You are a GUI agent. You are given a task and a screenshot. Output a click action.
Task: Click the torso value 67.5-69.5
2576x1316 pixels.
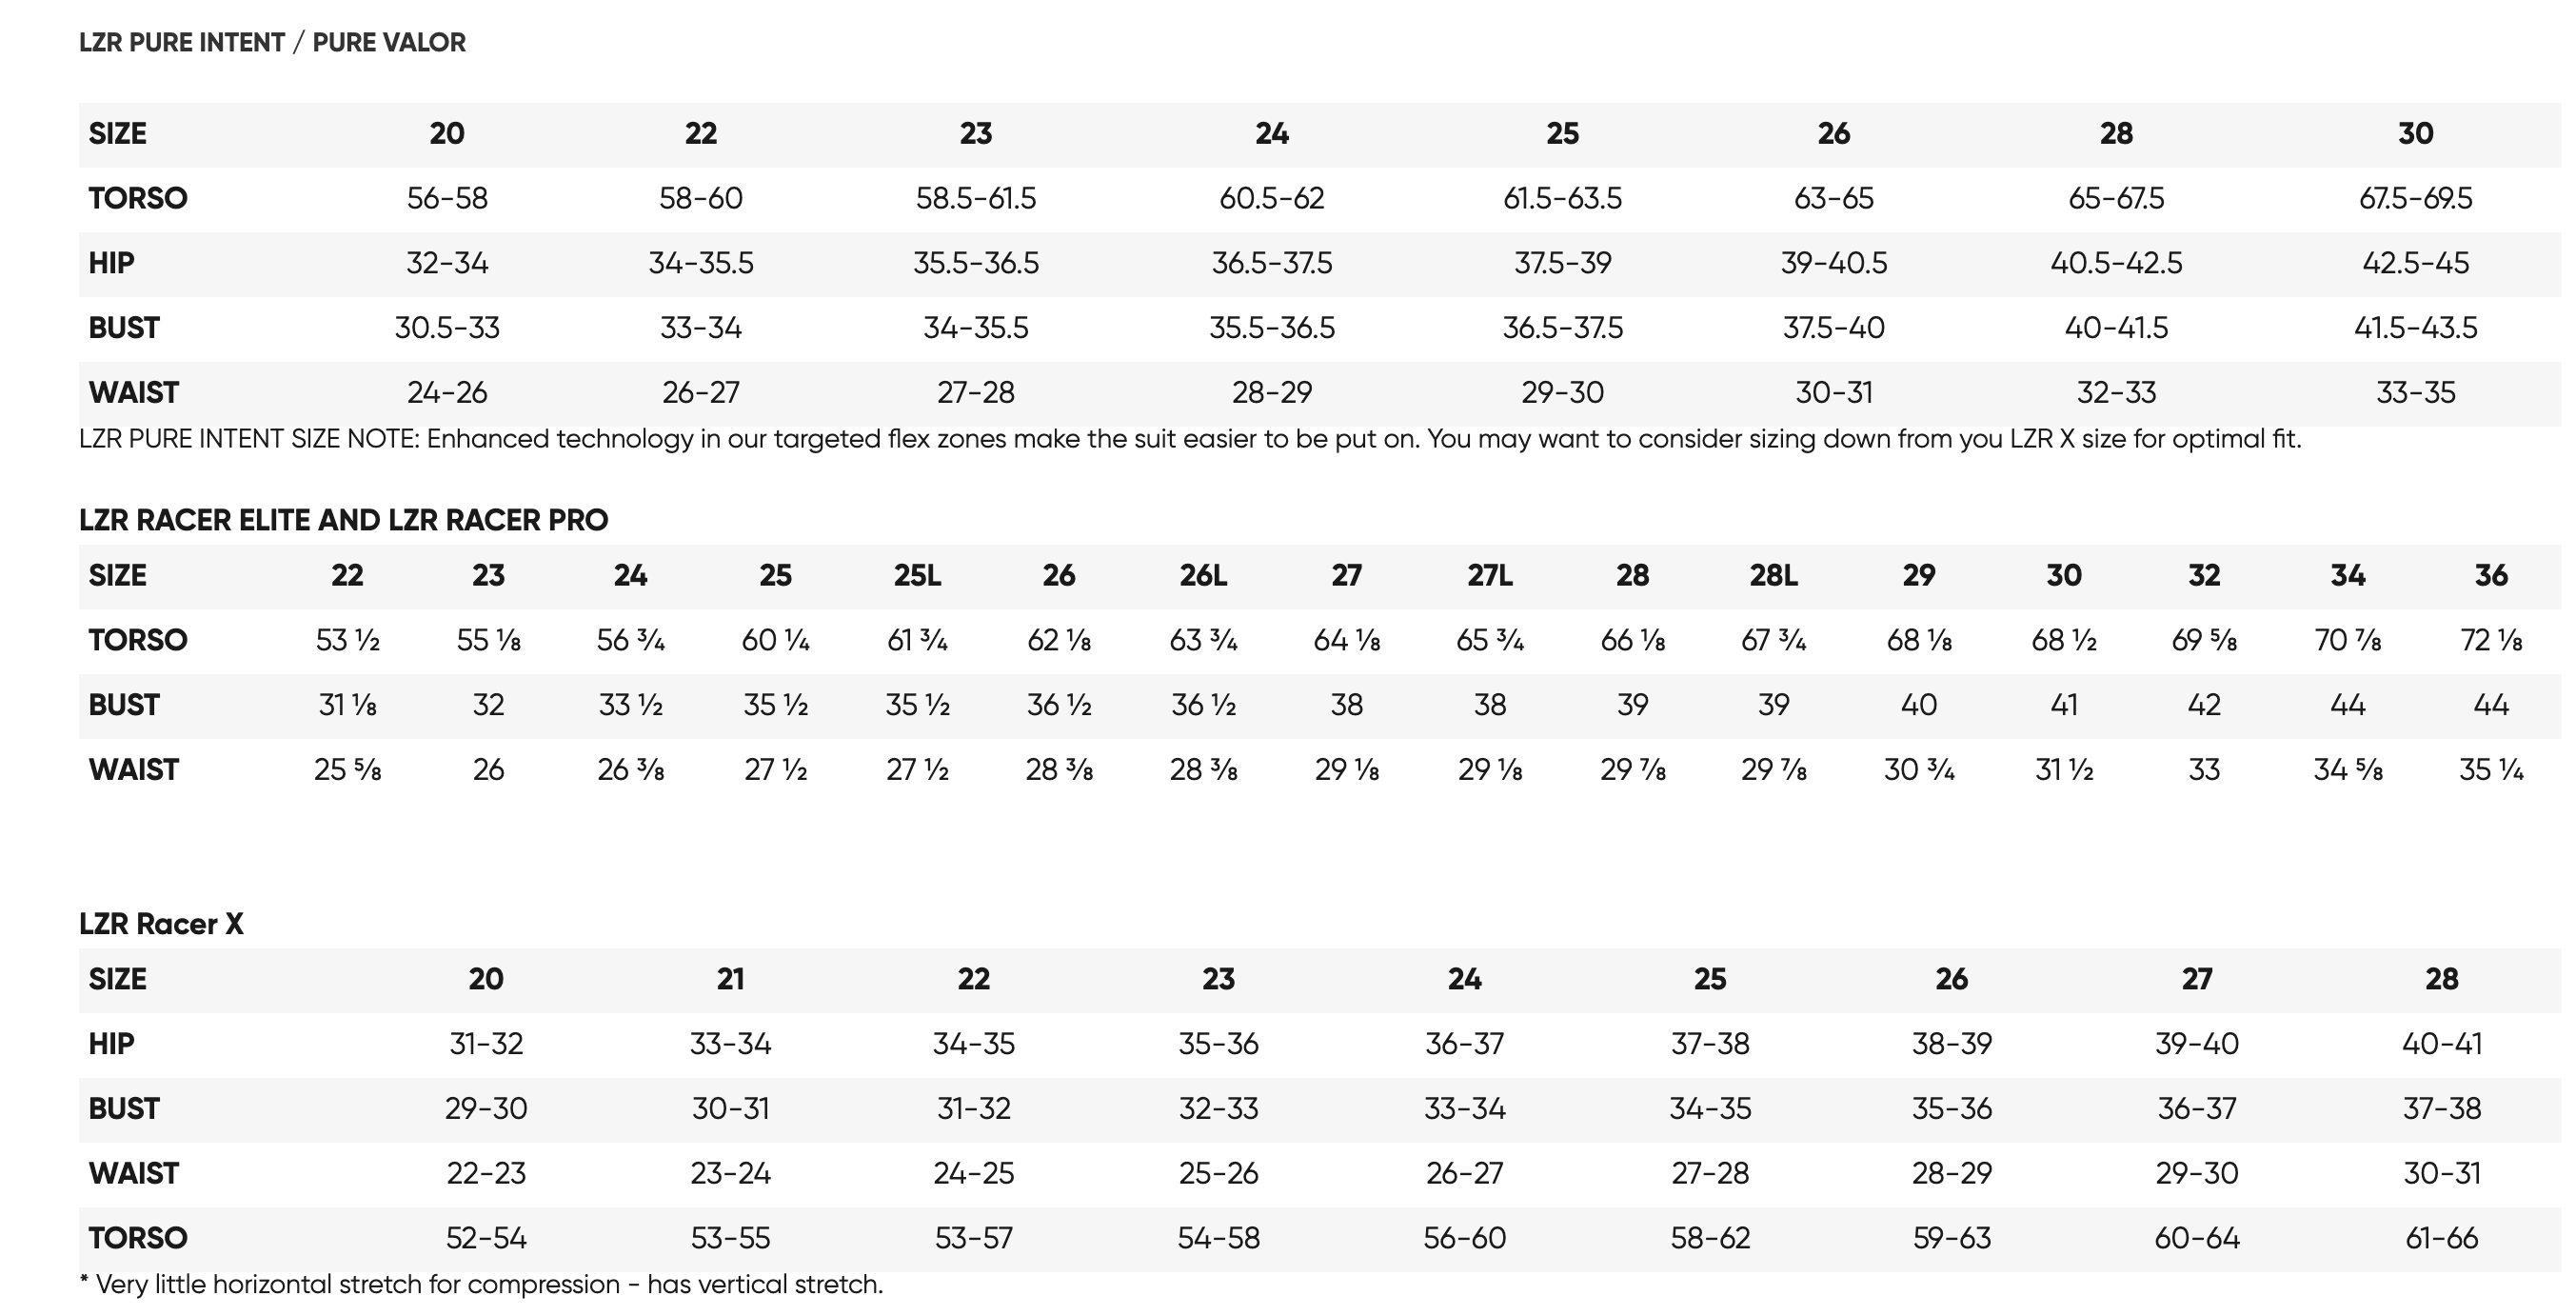2415,198
